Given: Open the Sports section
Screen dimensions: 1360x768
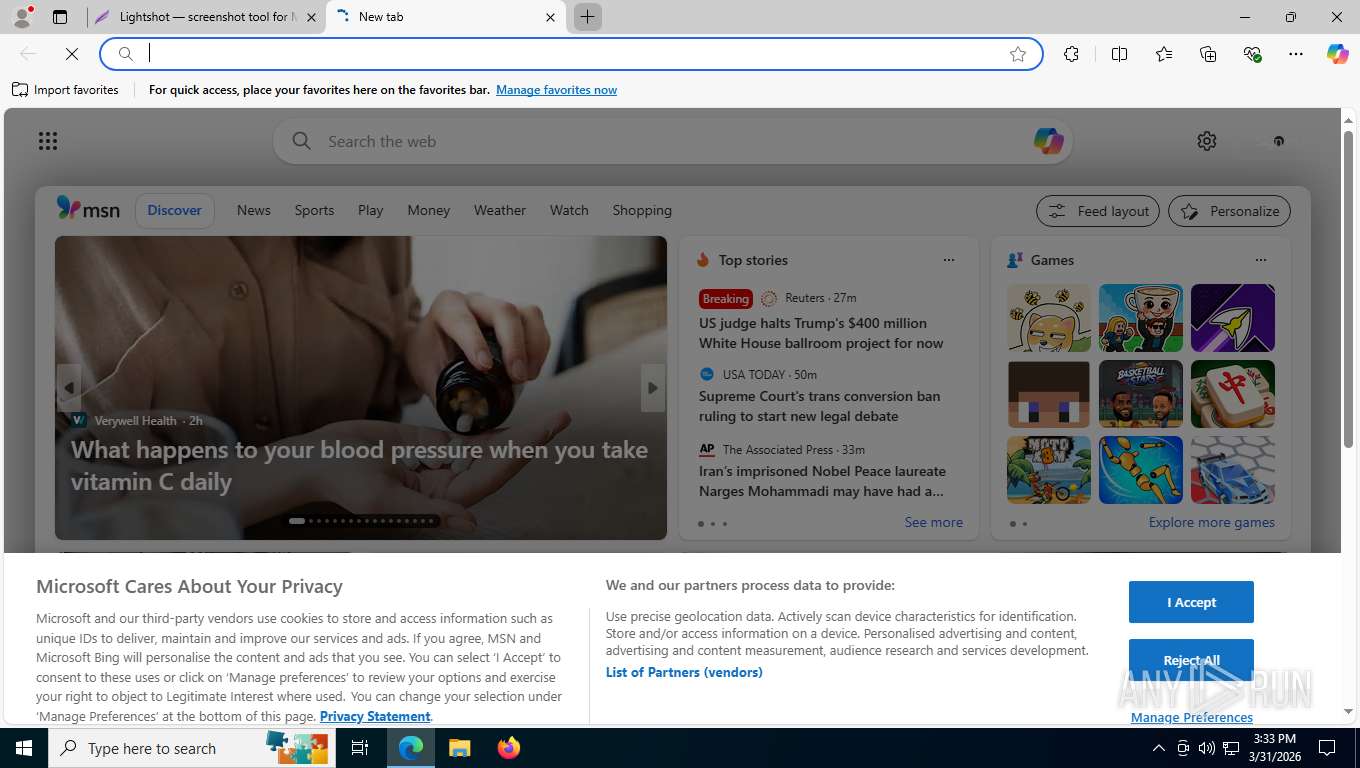Looking at the screenshot, I should pyautogui.click(x=314, y=210).
